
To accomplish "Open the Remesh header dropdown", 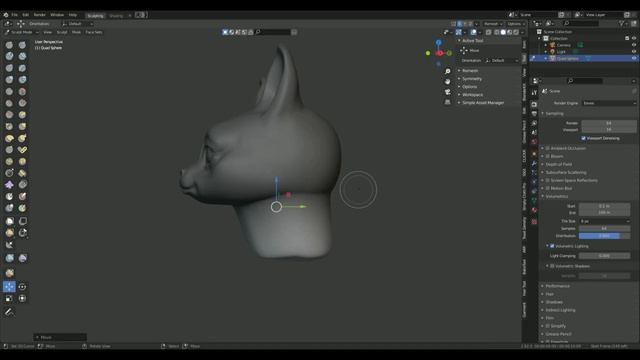I will (x=493, y=24).
